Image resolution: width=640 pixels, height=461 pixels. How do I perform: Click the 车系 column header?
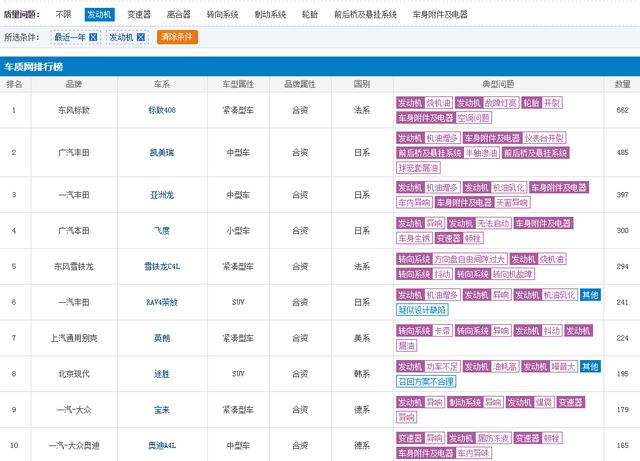click(x=162, y=85)
